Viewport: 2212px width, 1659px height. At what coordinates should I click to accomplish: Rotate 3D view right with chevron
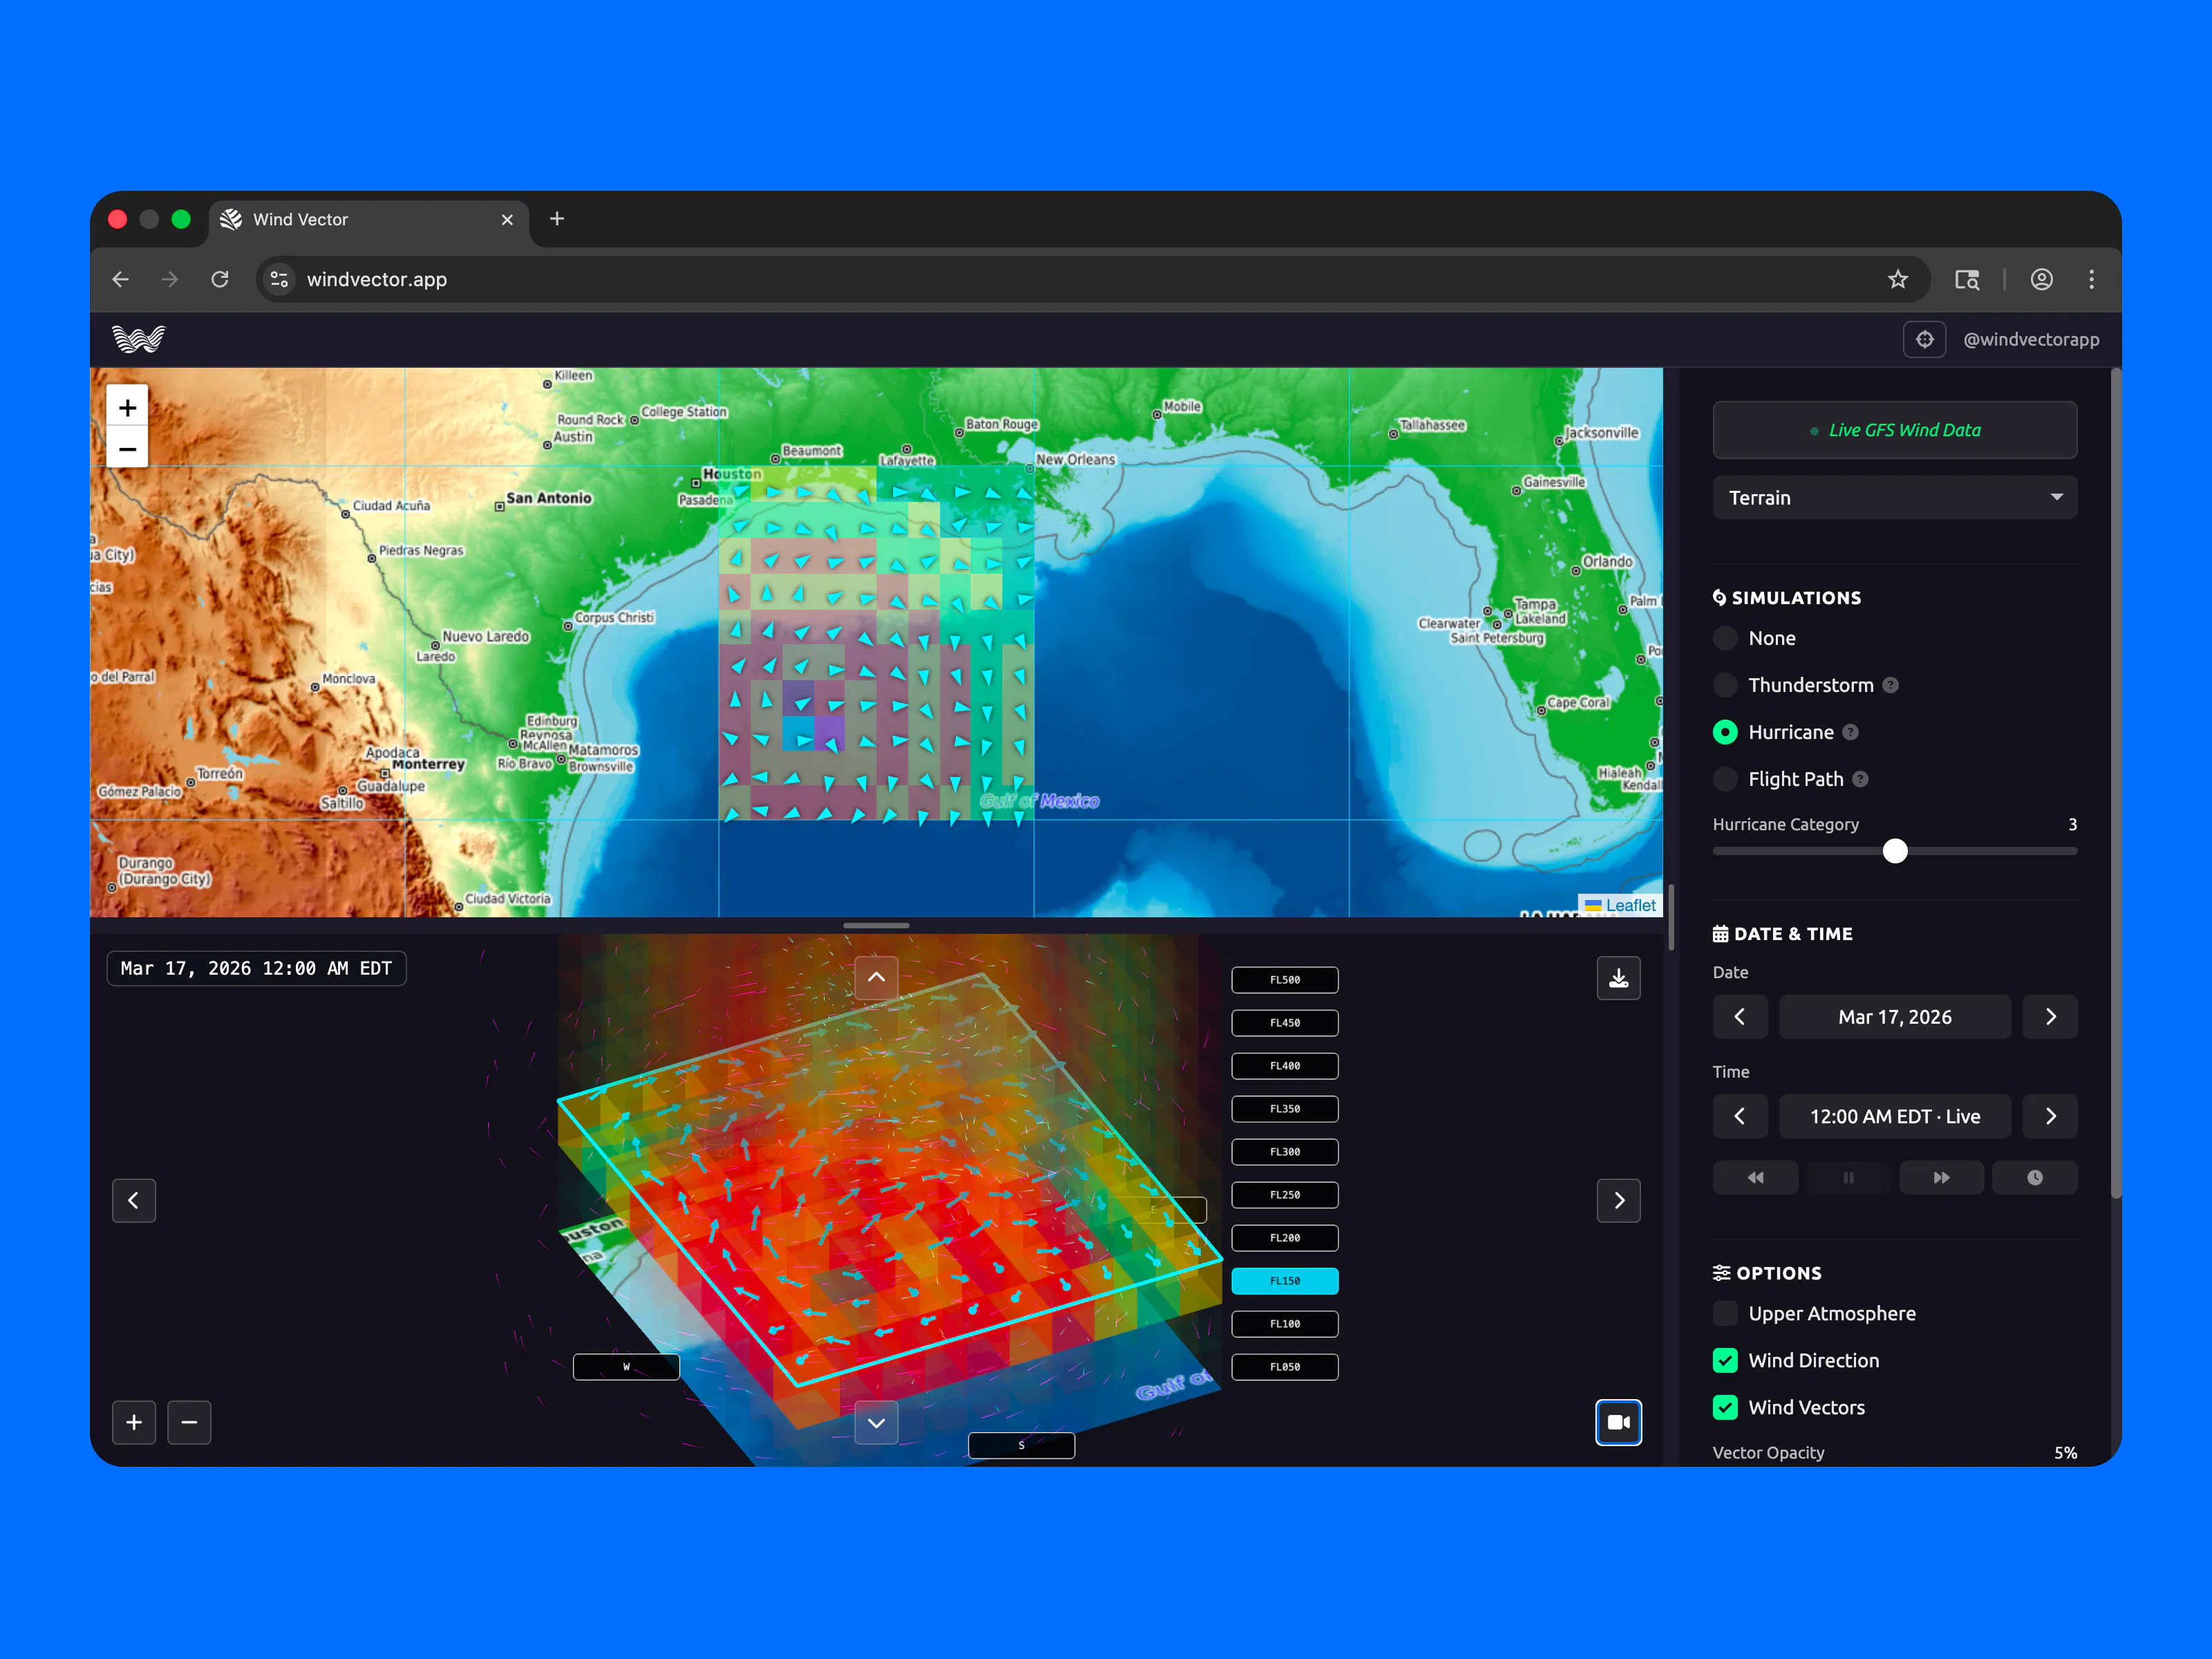tap(1618, 1200)
